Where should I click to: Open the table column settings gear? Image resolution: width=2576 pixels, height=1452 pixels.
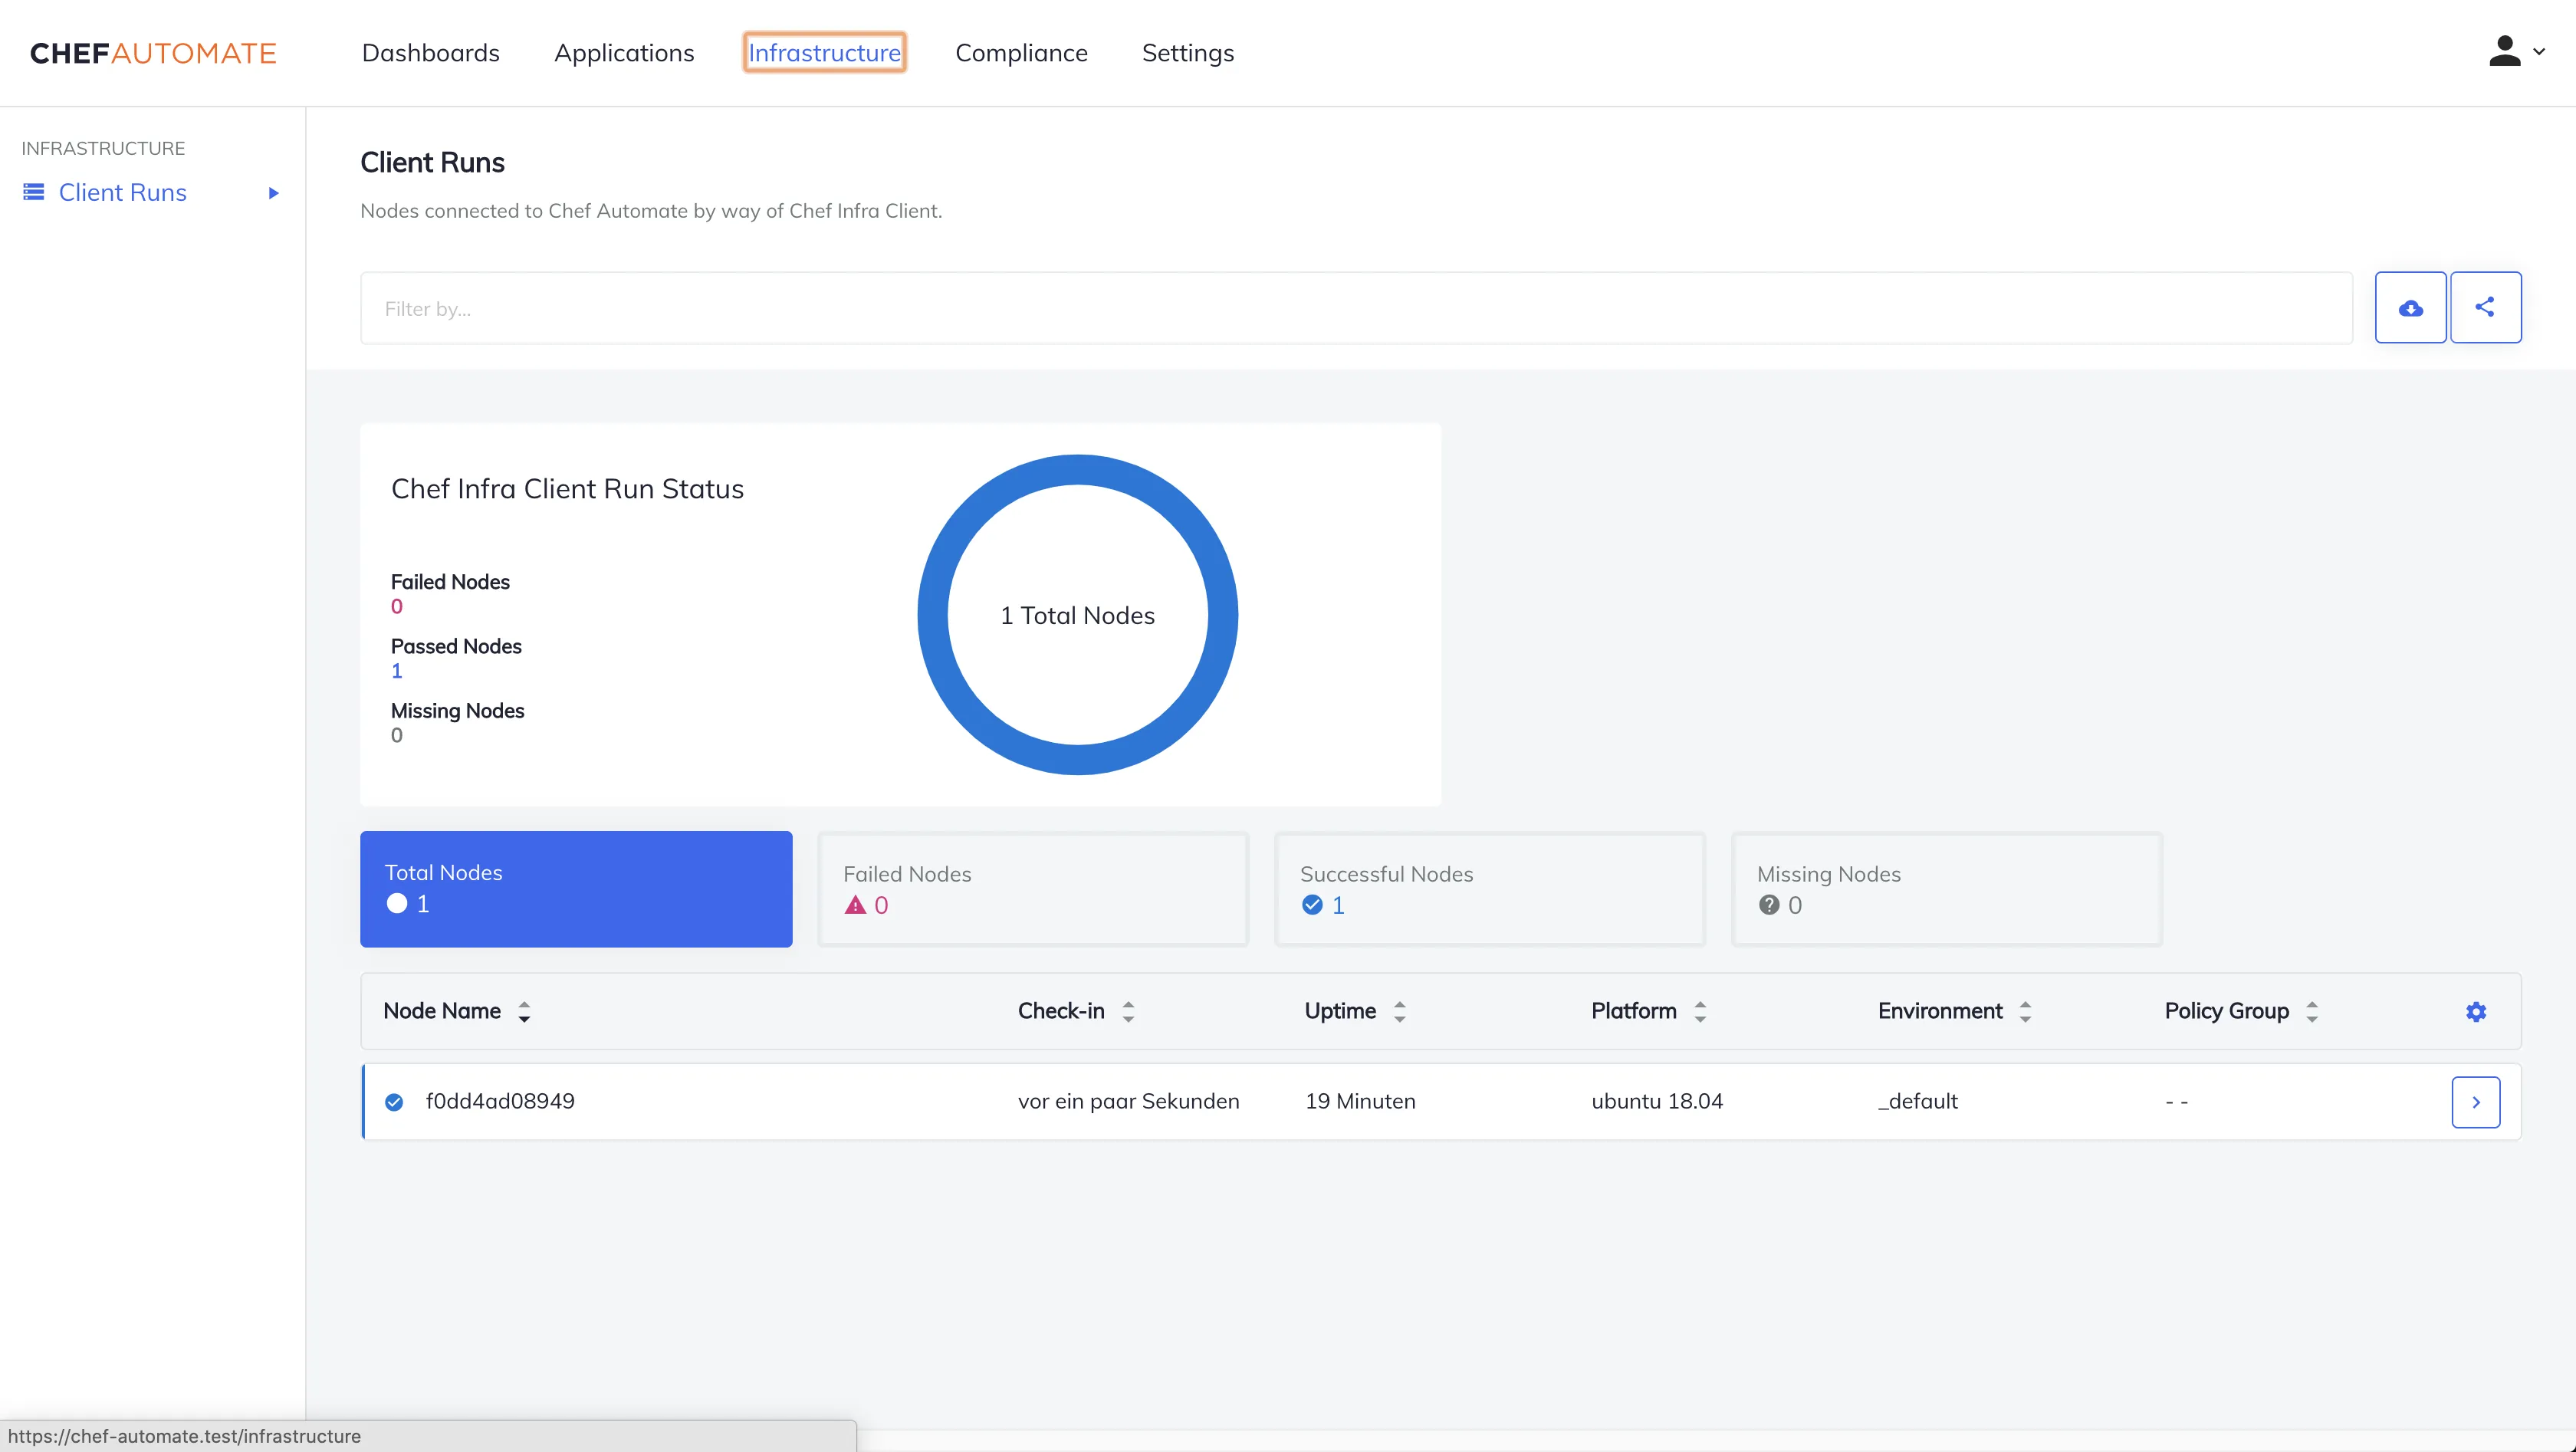[x=2475, y=1012]
